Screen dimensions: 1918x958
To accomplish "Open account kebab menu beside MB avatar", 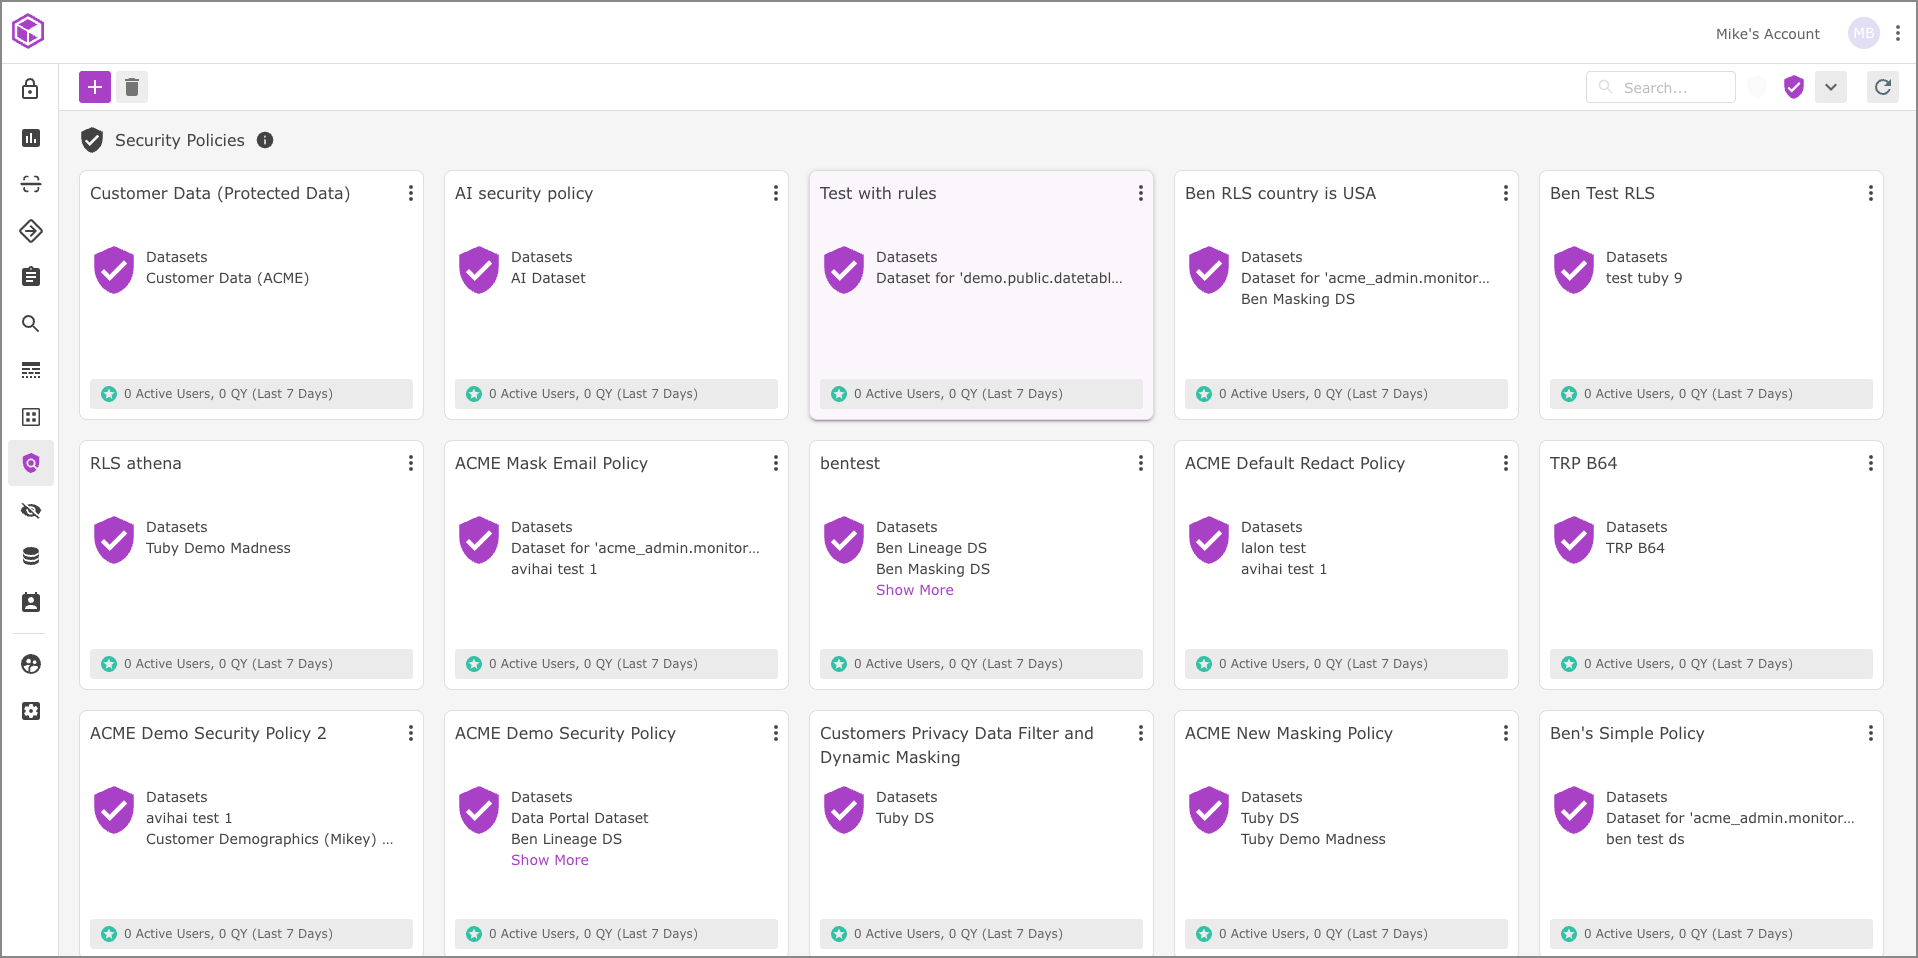I will [1897, 33].
